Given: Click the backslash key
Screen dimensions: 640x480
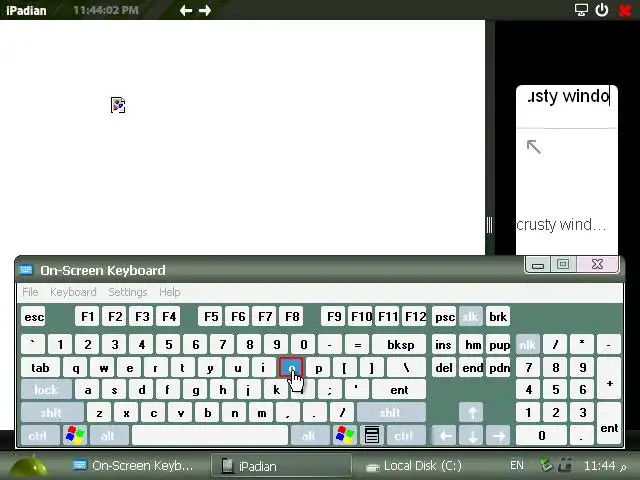Looking at the screenshot, I should [x=406, y=368].
